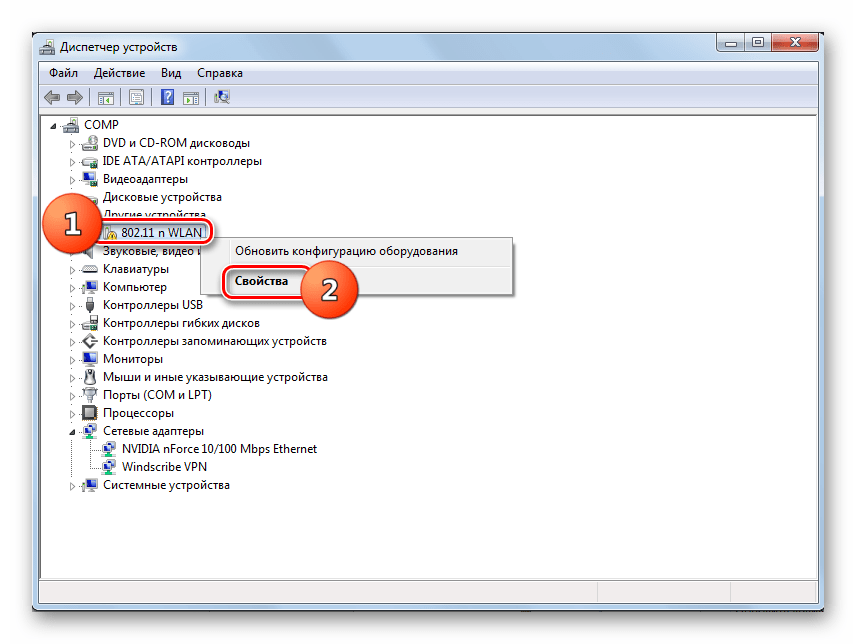The height and width of the screenshot is (644, 856).
Task: Open the Вид menu
Action: 171,73
